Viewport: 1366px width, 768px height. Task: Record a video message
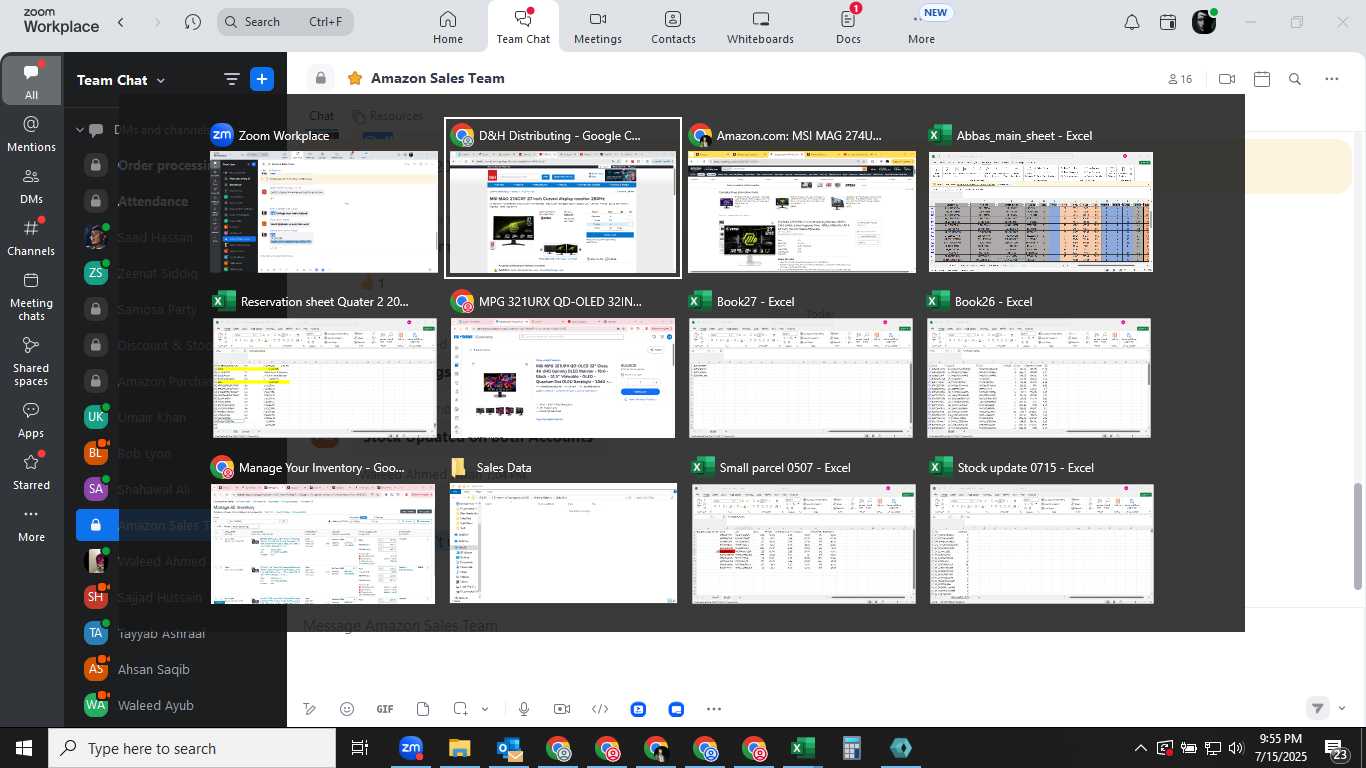pyautogui.click(x=562, y=709)
